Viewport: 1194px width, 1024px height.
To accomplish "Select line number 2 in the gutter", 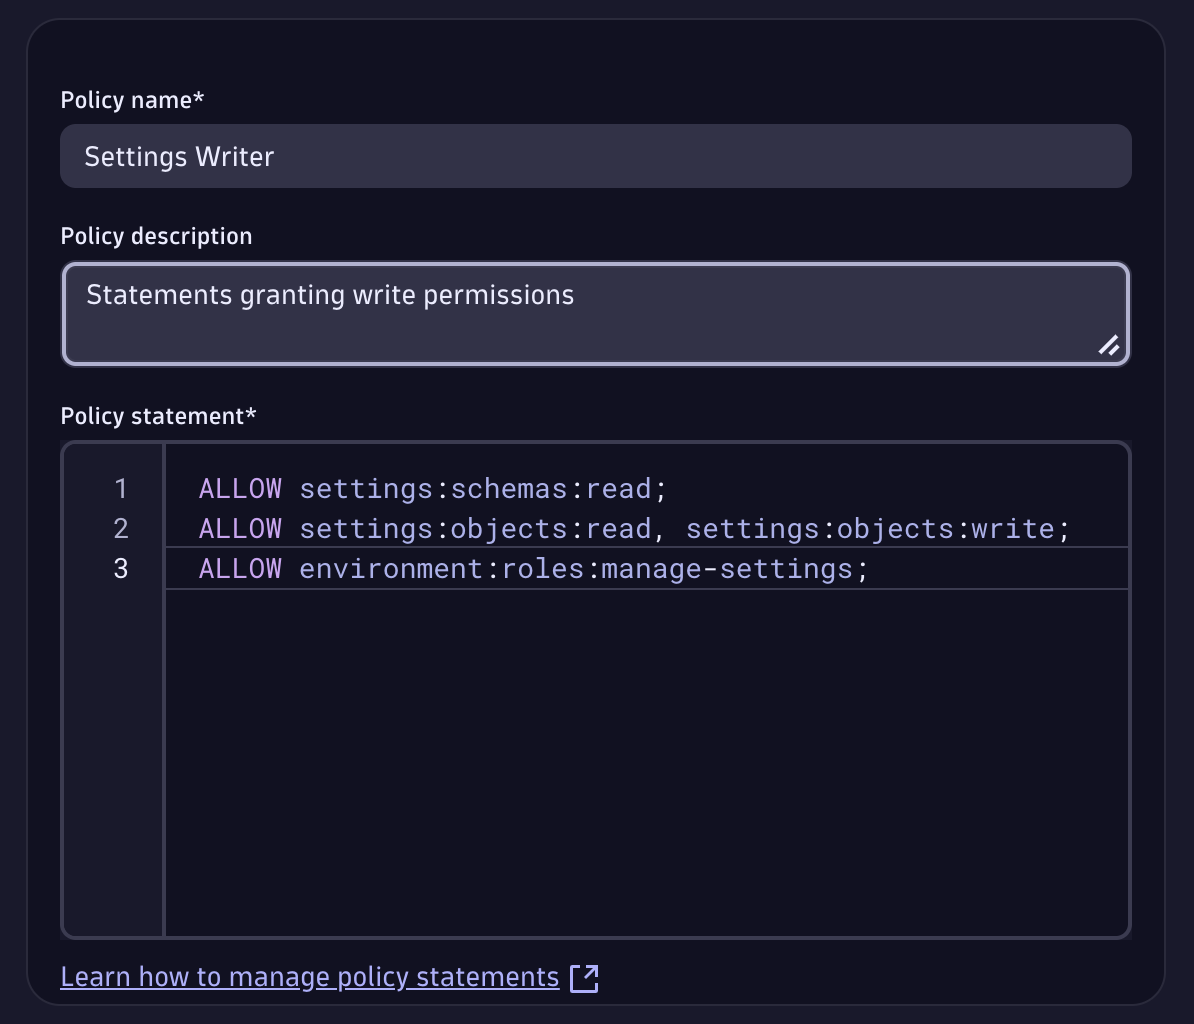I will (x=121, y=528).
